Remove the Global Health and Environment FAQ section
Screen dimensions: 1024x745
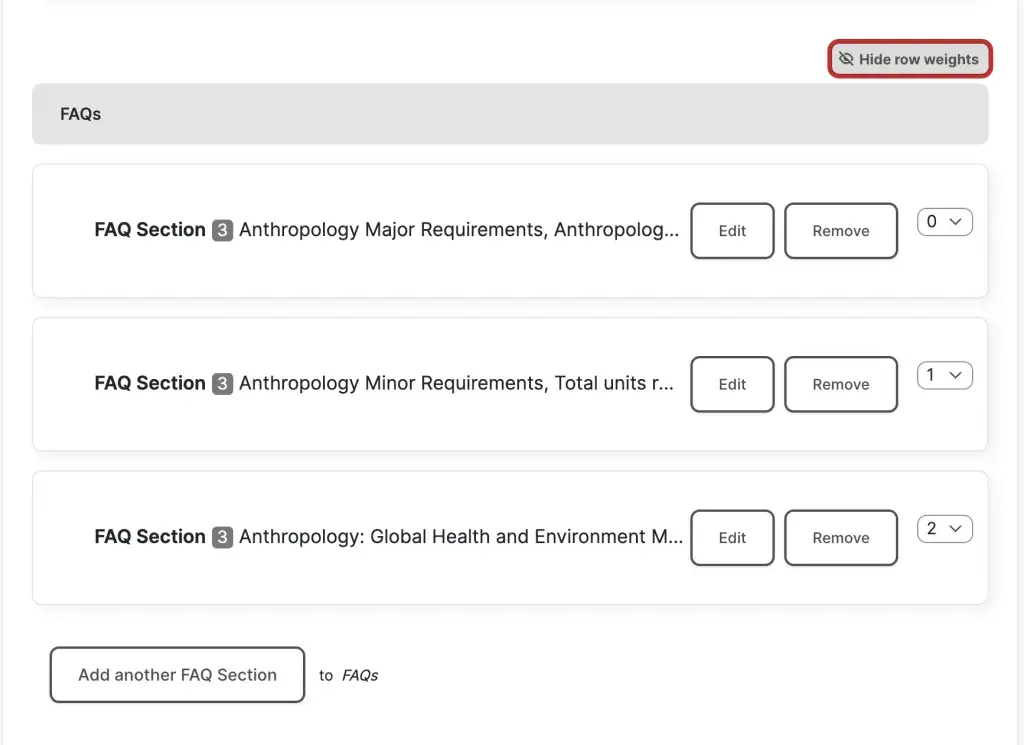(x=840, y=538)
